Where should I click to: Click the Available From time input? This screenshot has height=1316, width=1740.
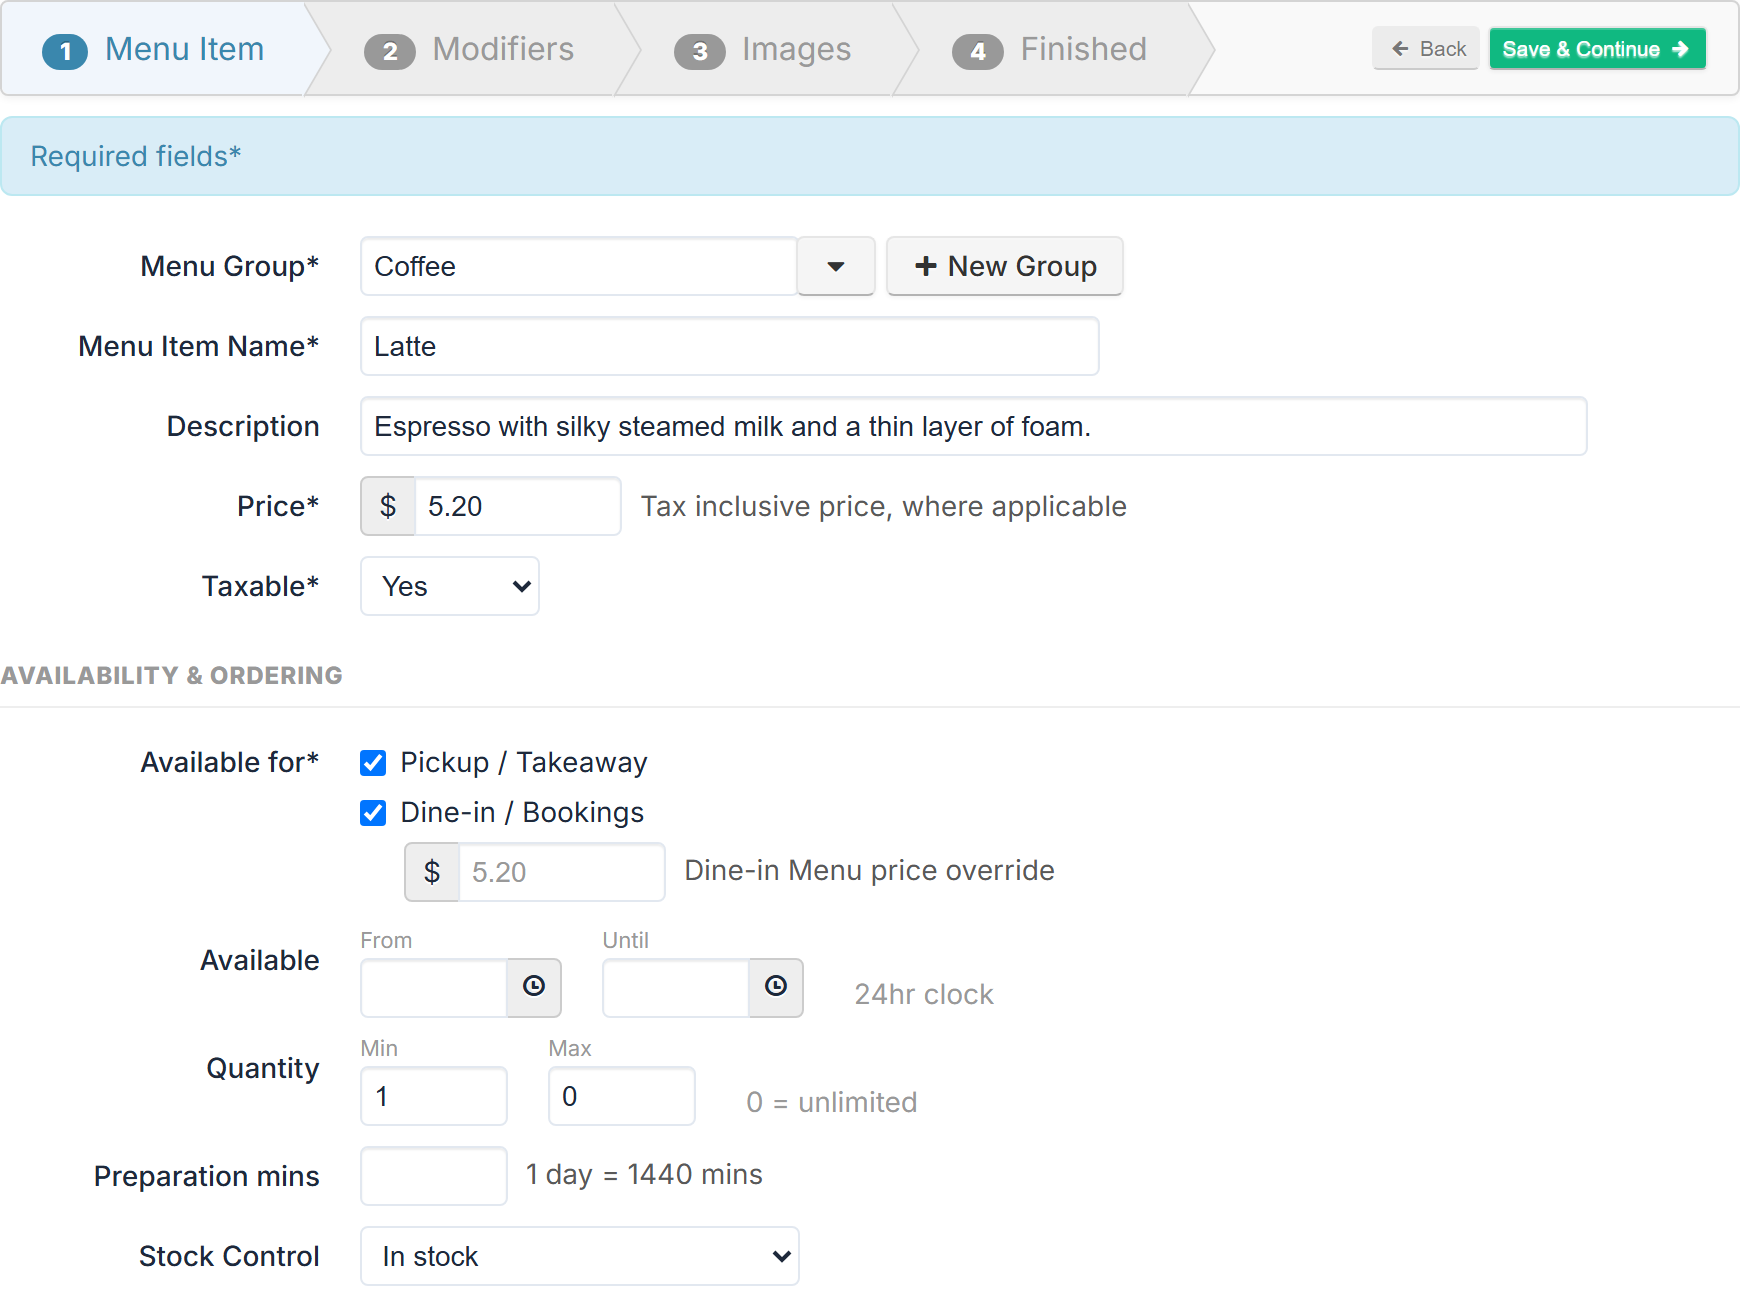pos(434,988)
